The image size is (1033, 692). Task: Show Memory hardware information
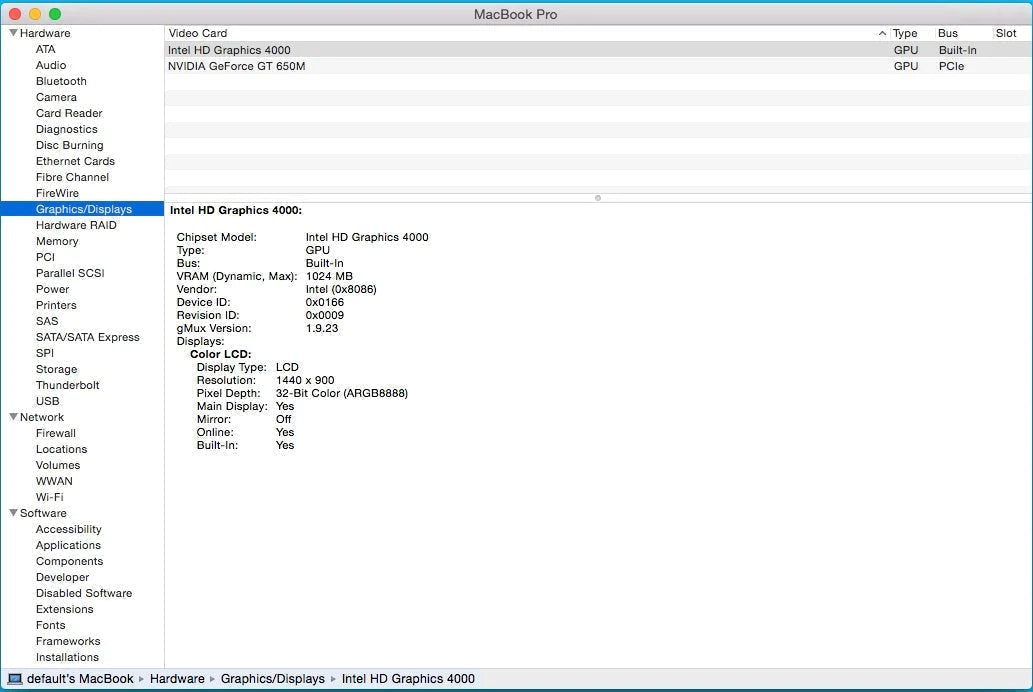click(57, 241)
